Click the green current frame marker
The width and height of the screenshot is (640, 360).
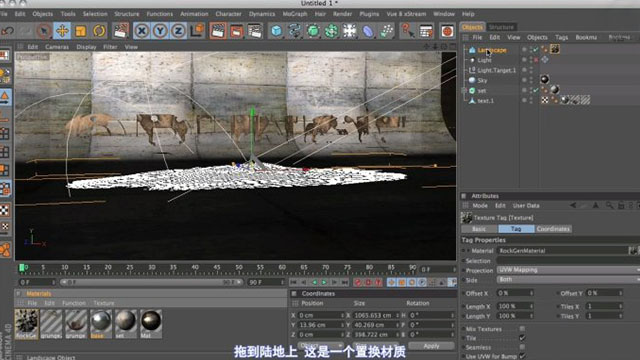22,268
